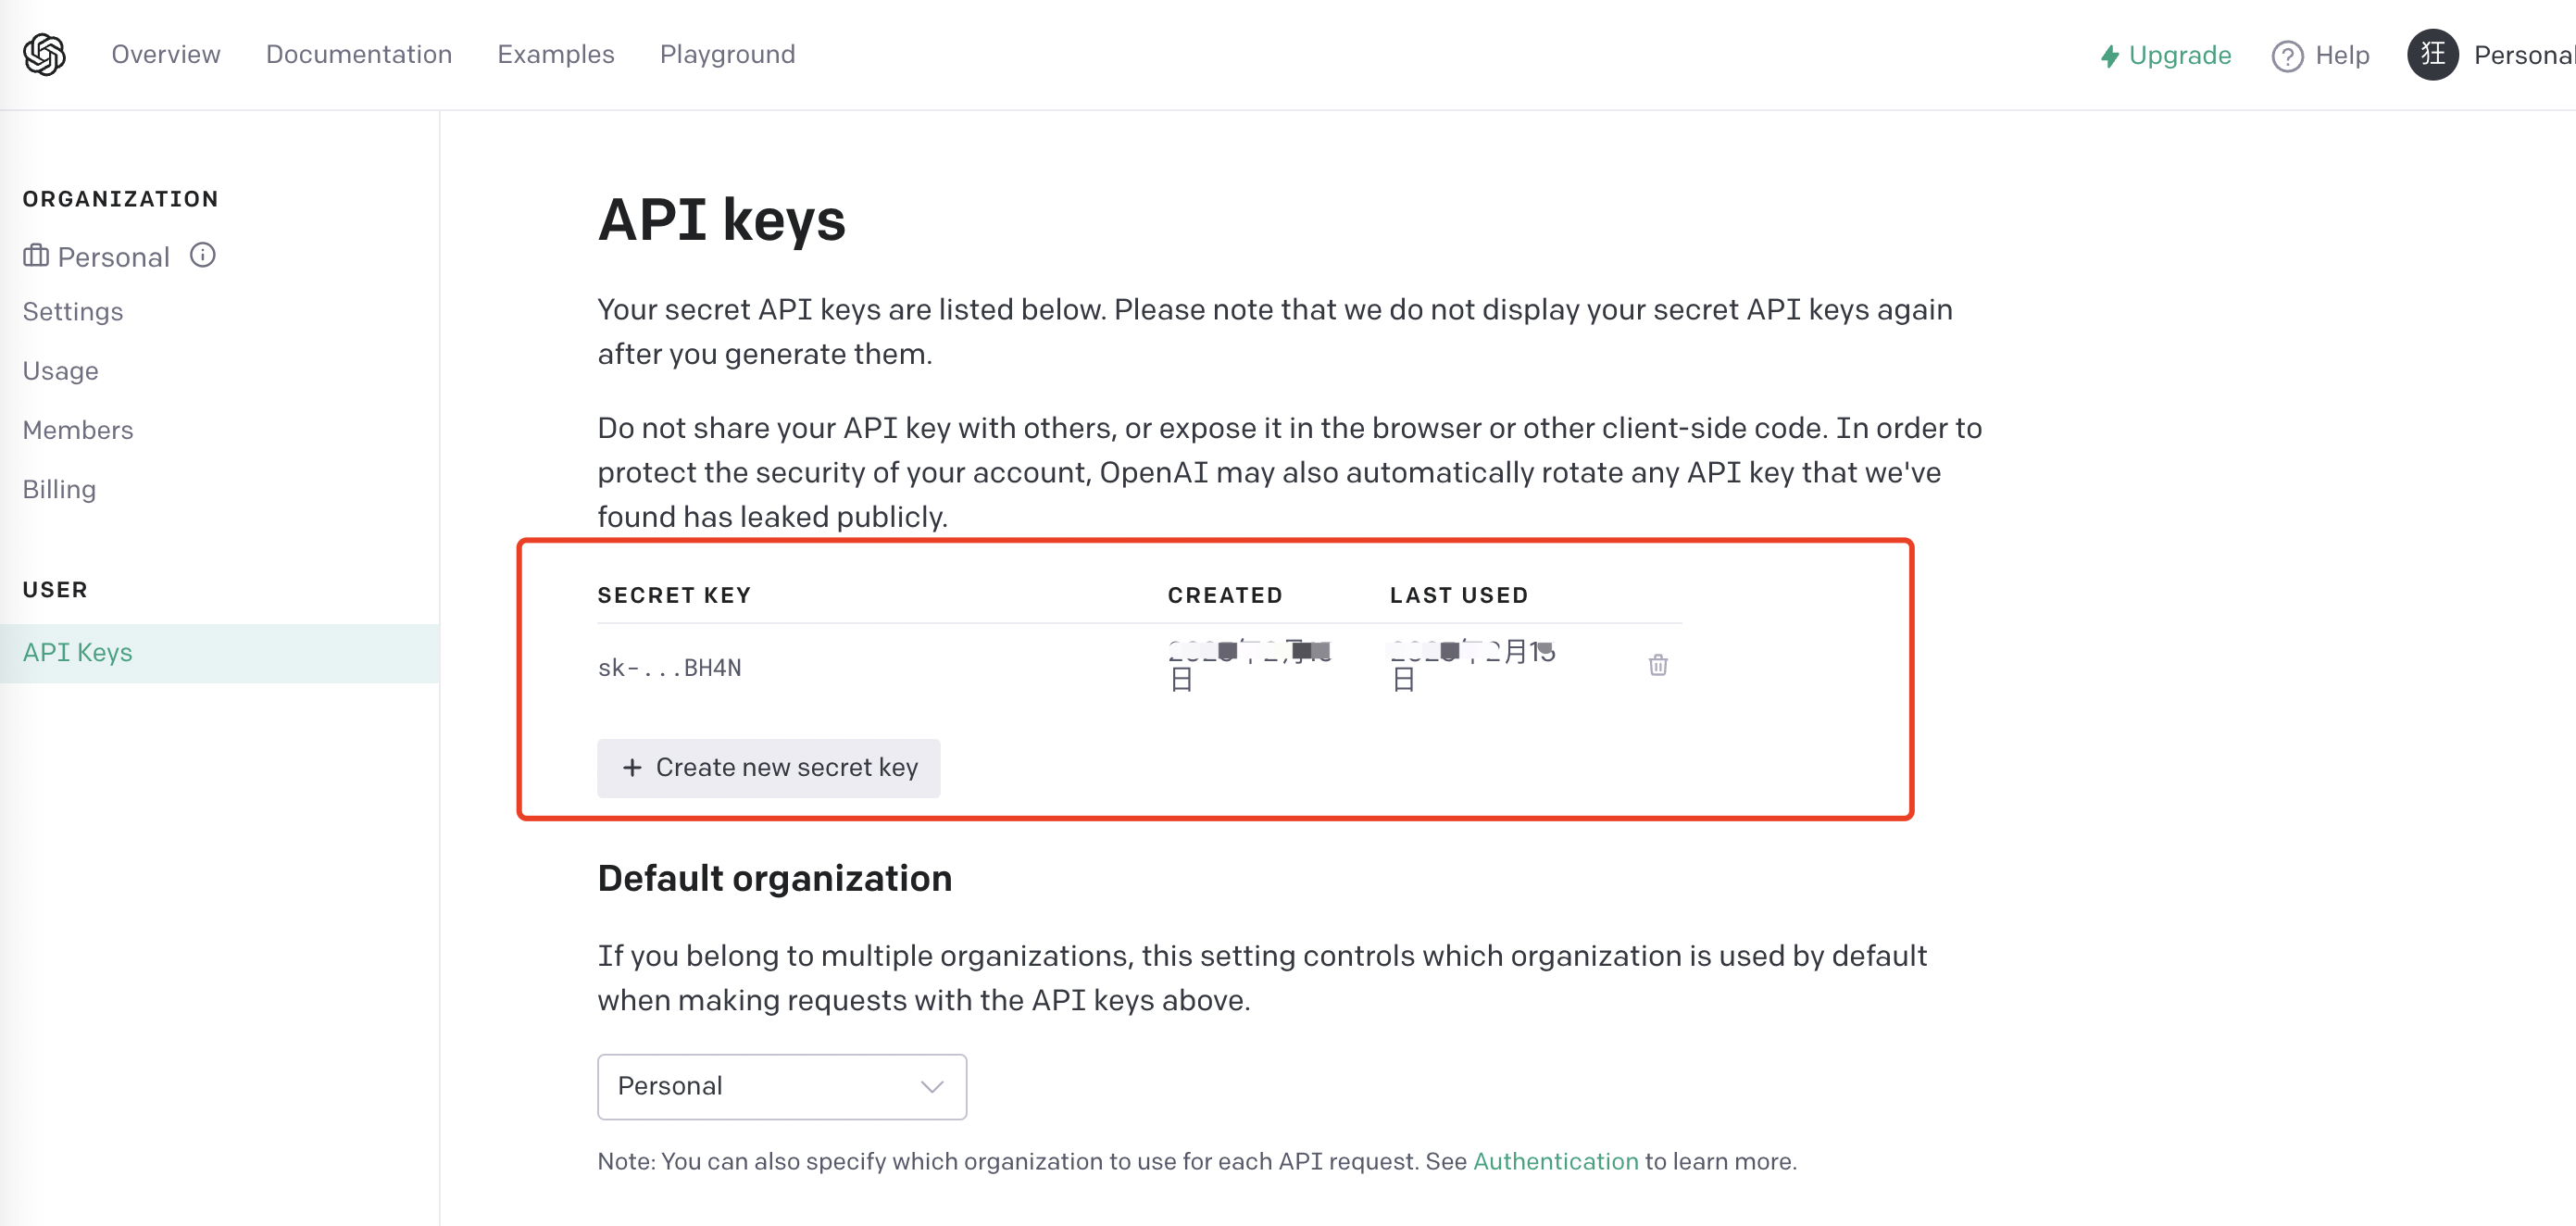
Task: Click the plus icon for new secret key
Action: click(x=632, y=767)
